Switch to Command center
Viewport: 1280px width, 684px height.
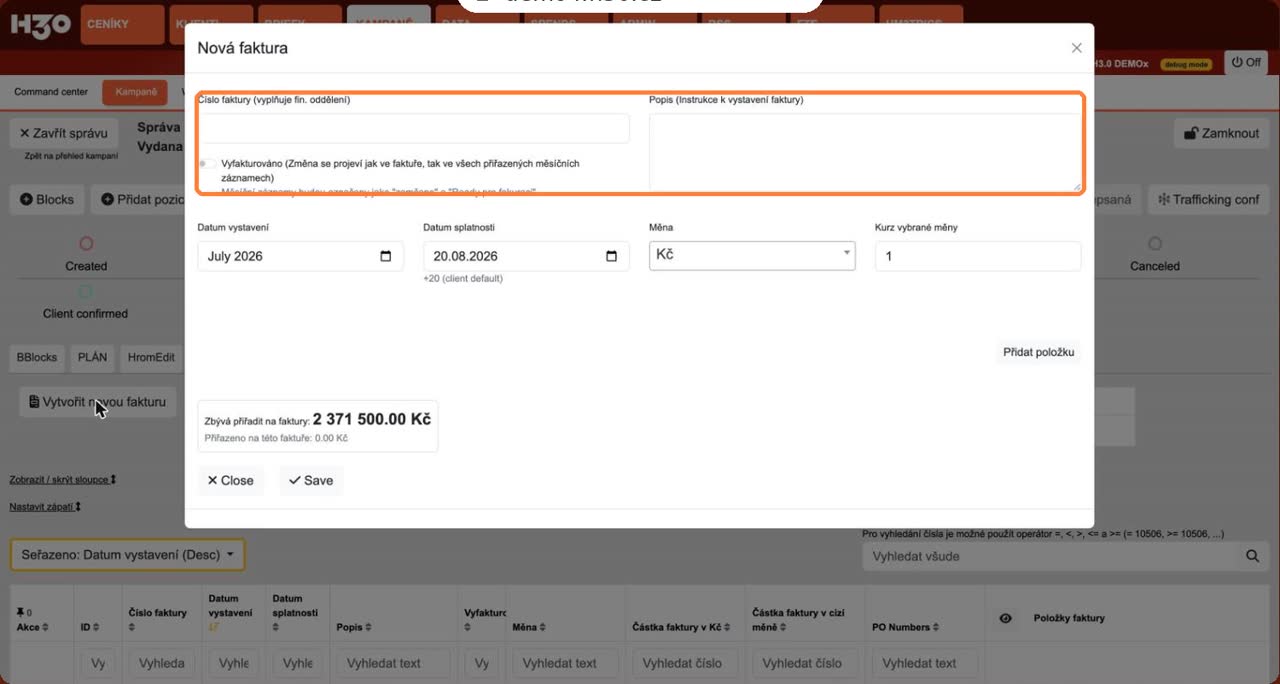pos(51,92)
